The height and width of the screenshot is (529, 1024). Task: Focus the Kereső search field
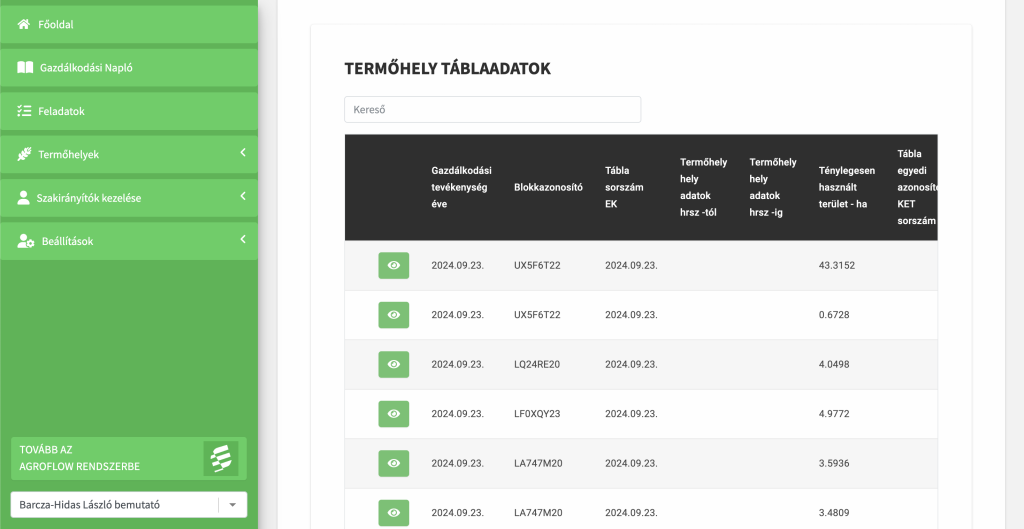pos(492,109)
